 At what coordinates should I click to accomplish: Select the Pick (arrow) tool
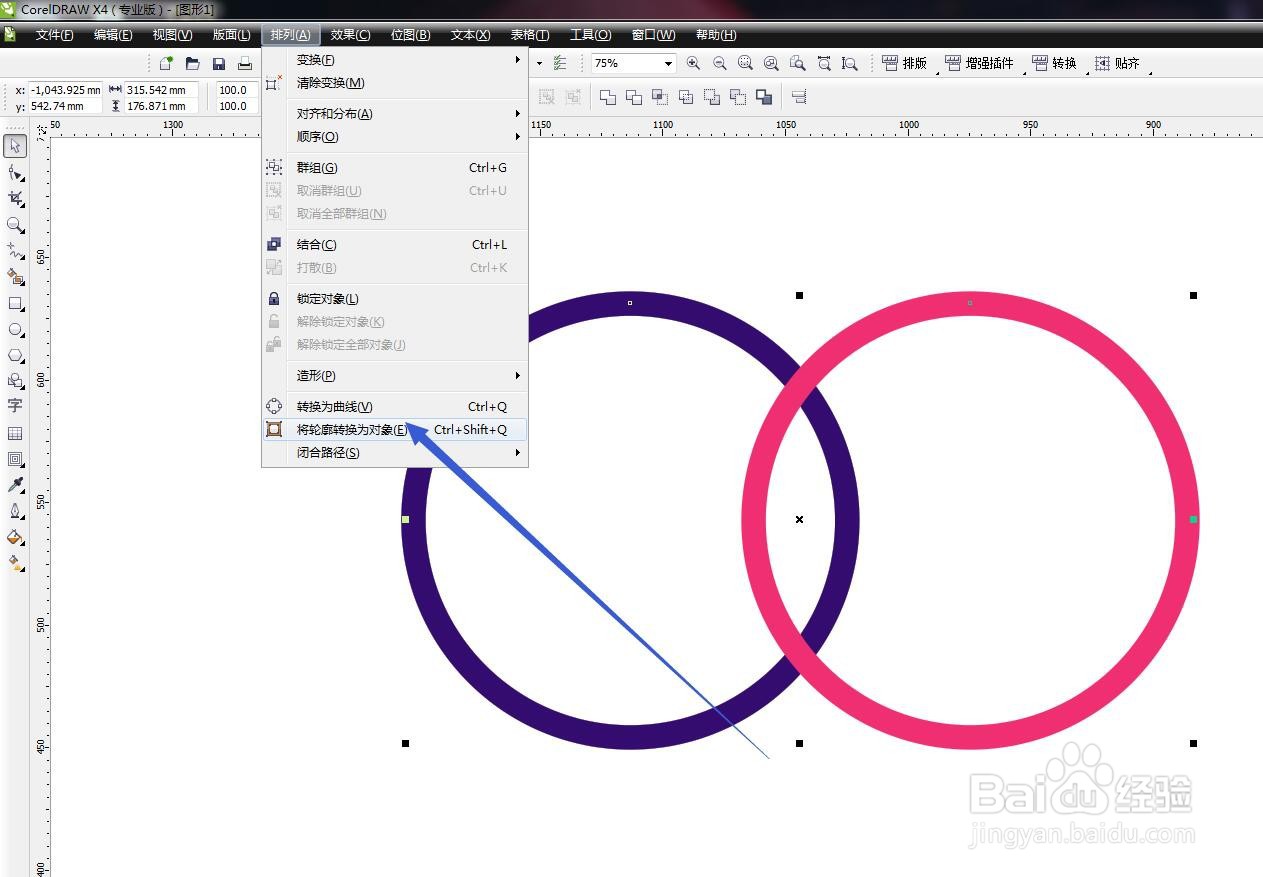pos(15,147)
